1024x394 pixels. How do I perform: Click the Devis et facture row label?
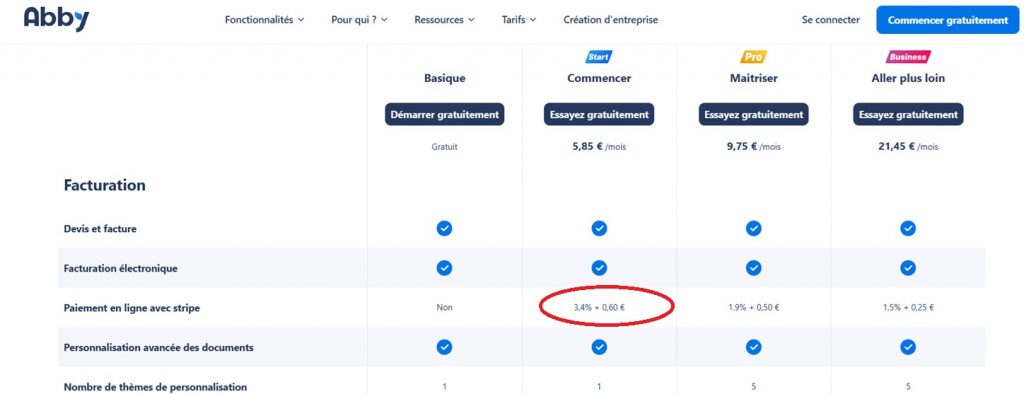(x=100, y=229)
